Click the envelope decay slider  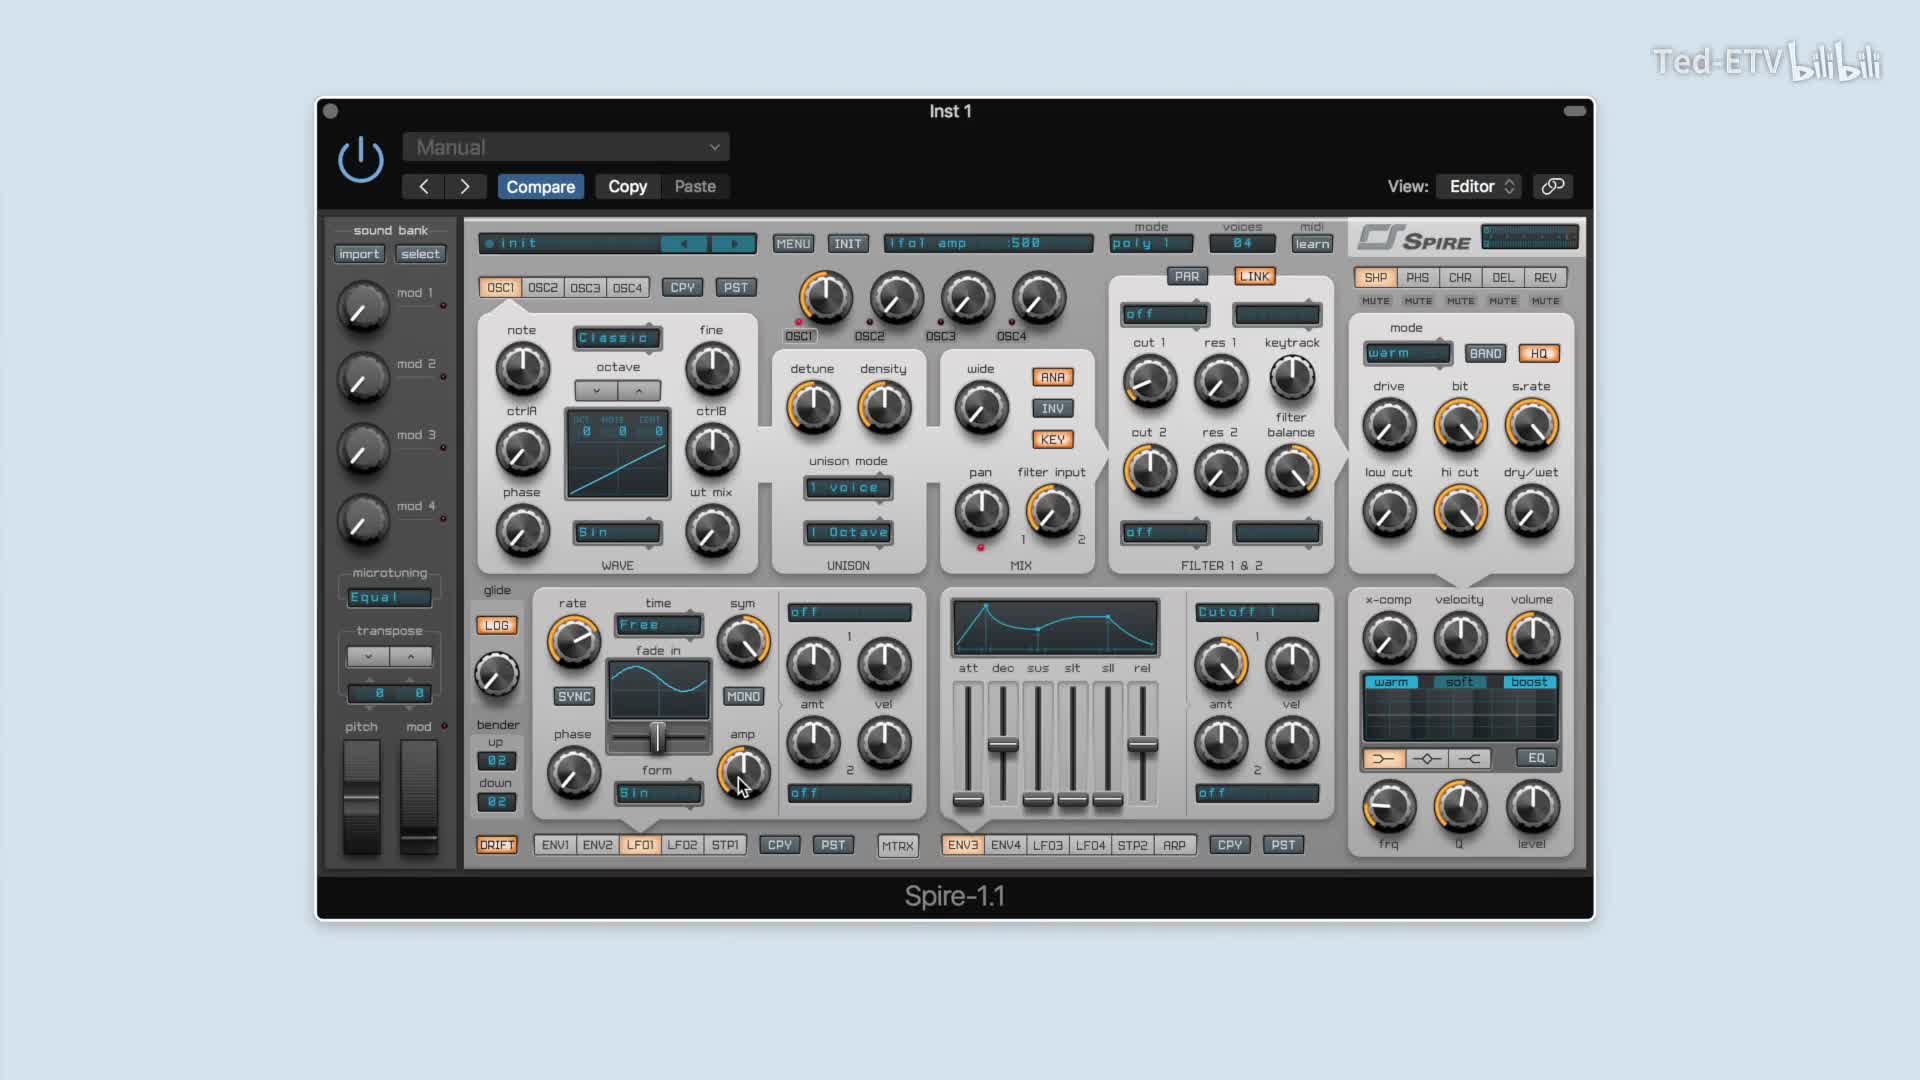[x=1003, y=745]
